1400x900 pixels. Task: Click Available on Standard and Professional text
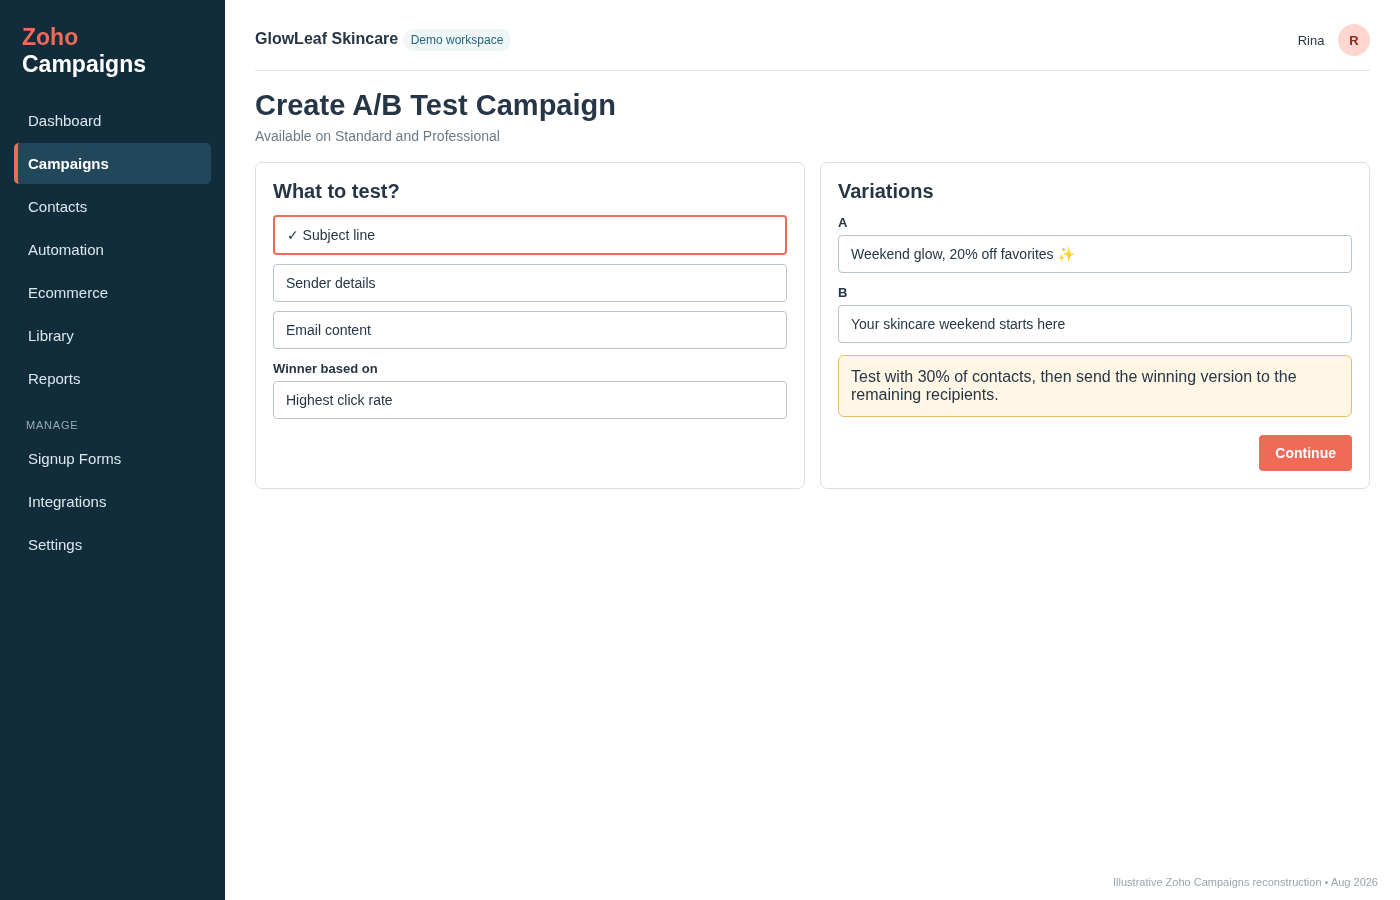[x=377, y=136]
